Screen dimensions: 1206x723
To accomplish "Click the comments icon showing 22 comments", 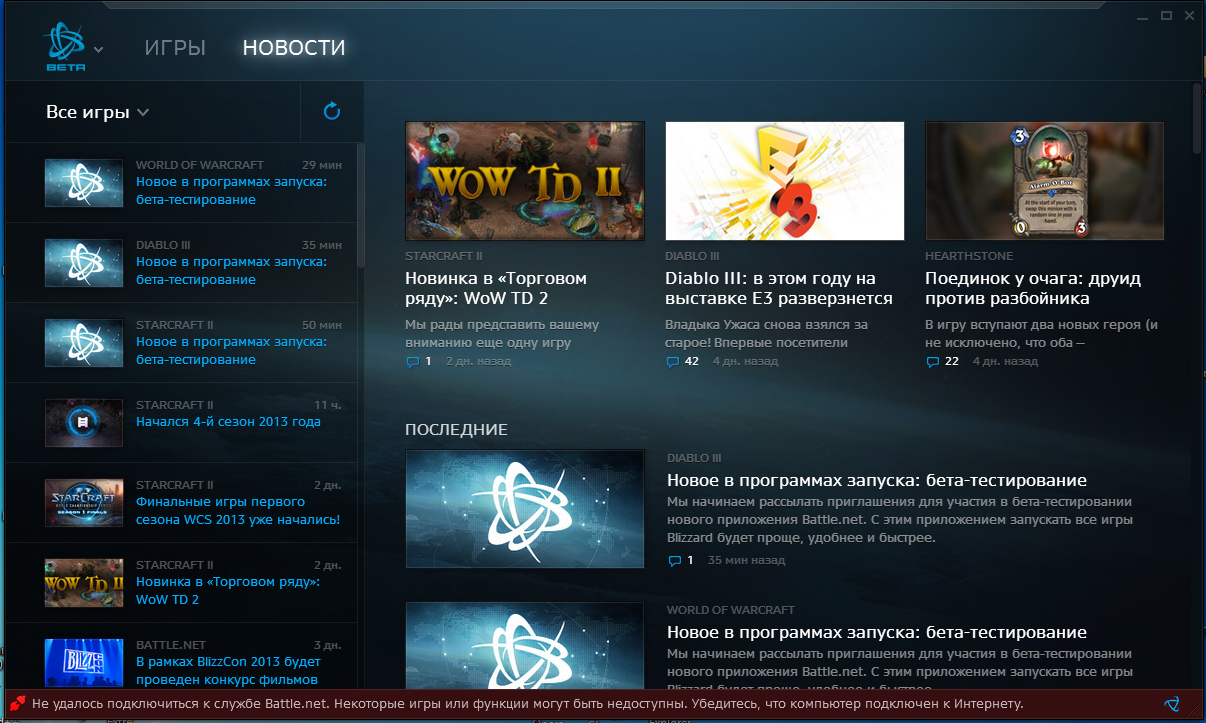I will 932,361.
